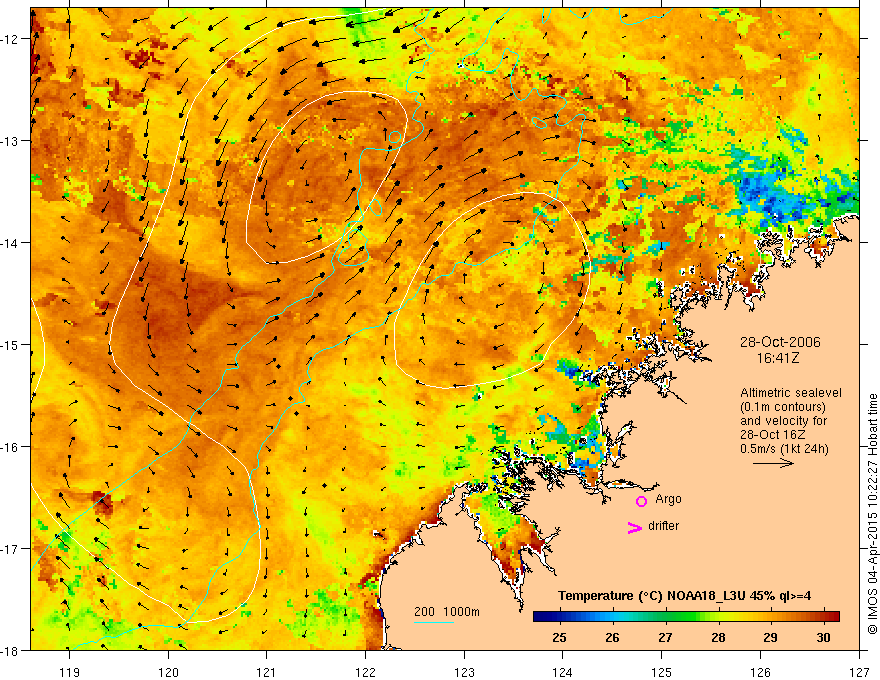Viewport: 880px width, 680px height.
Task: Click the color bar value 25
Action: click(559, 637)
